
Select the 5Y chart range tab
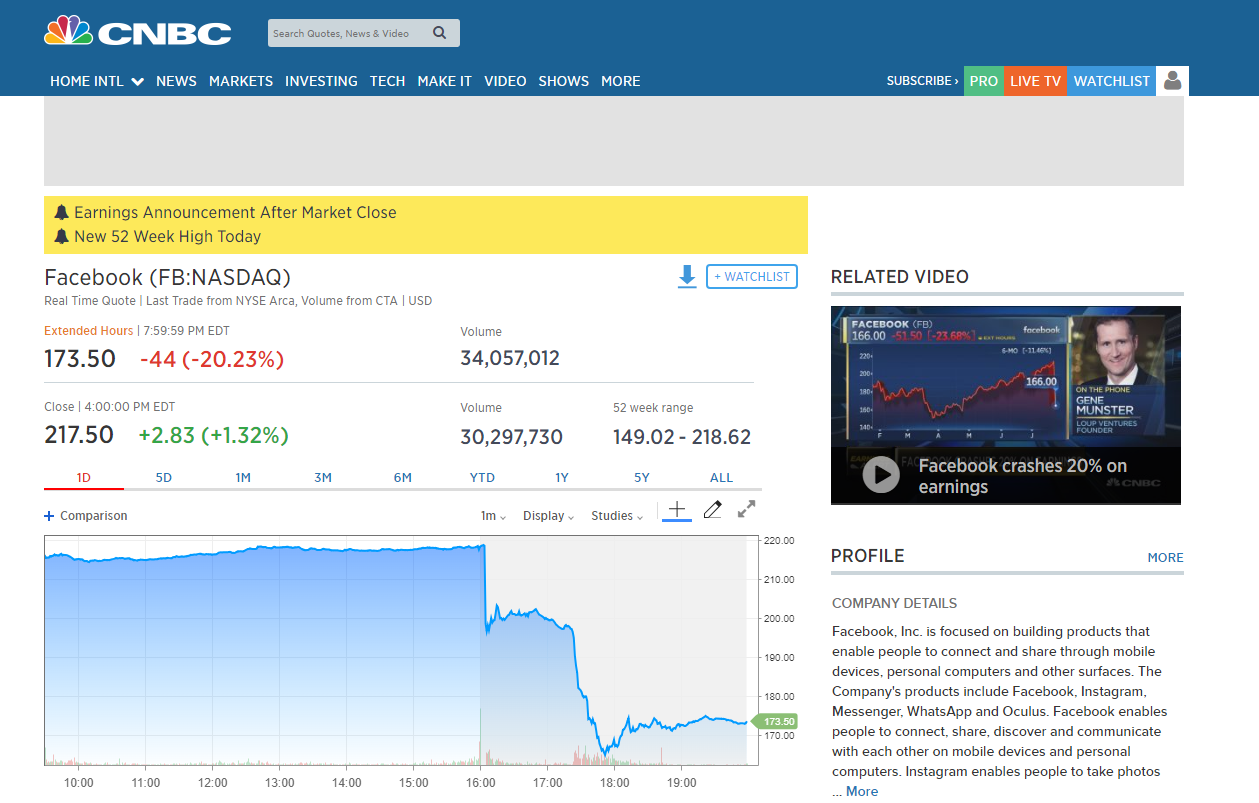coord(642,478)
